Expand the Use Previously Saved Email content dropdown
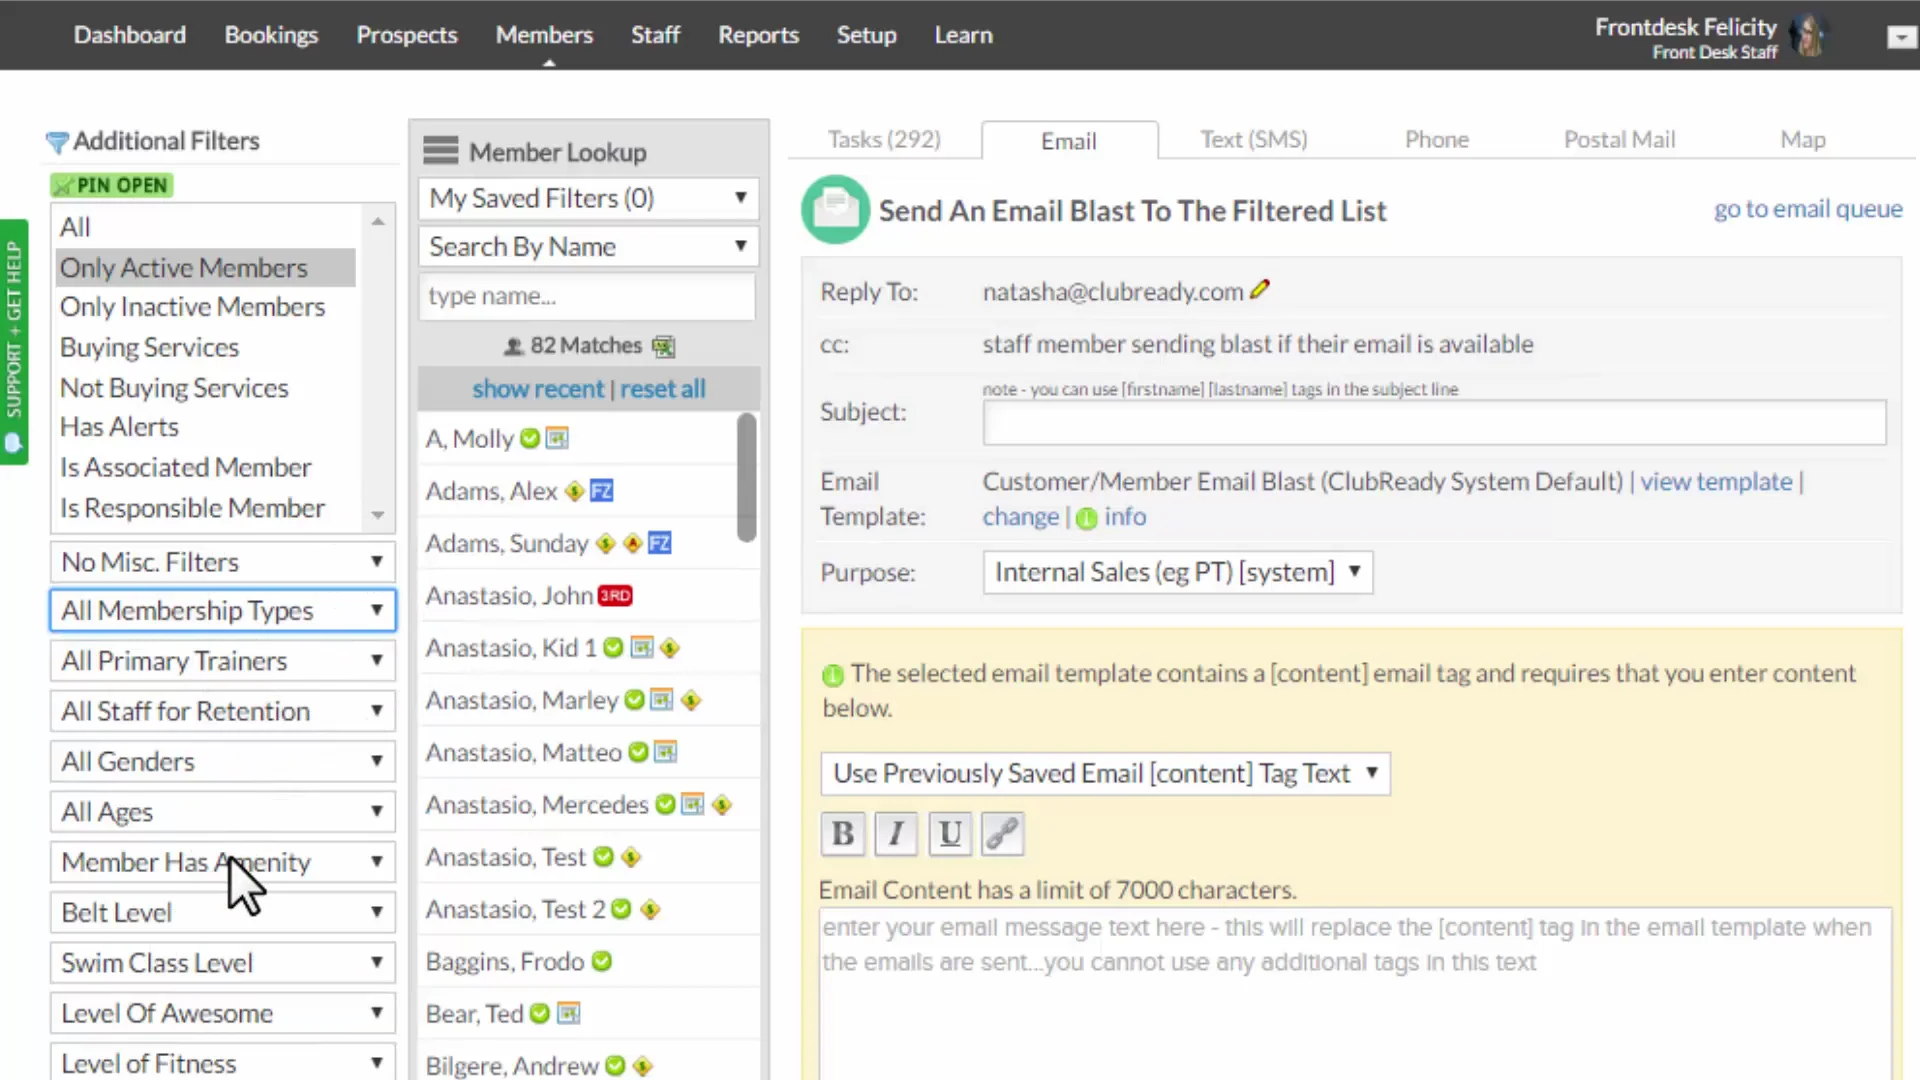1920x1080 pixels. (x=1105, y=773)
